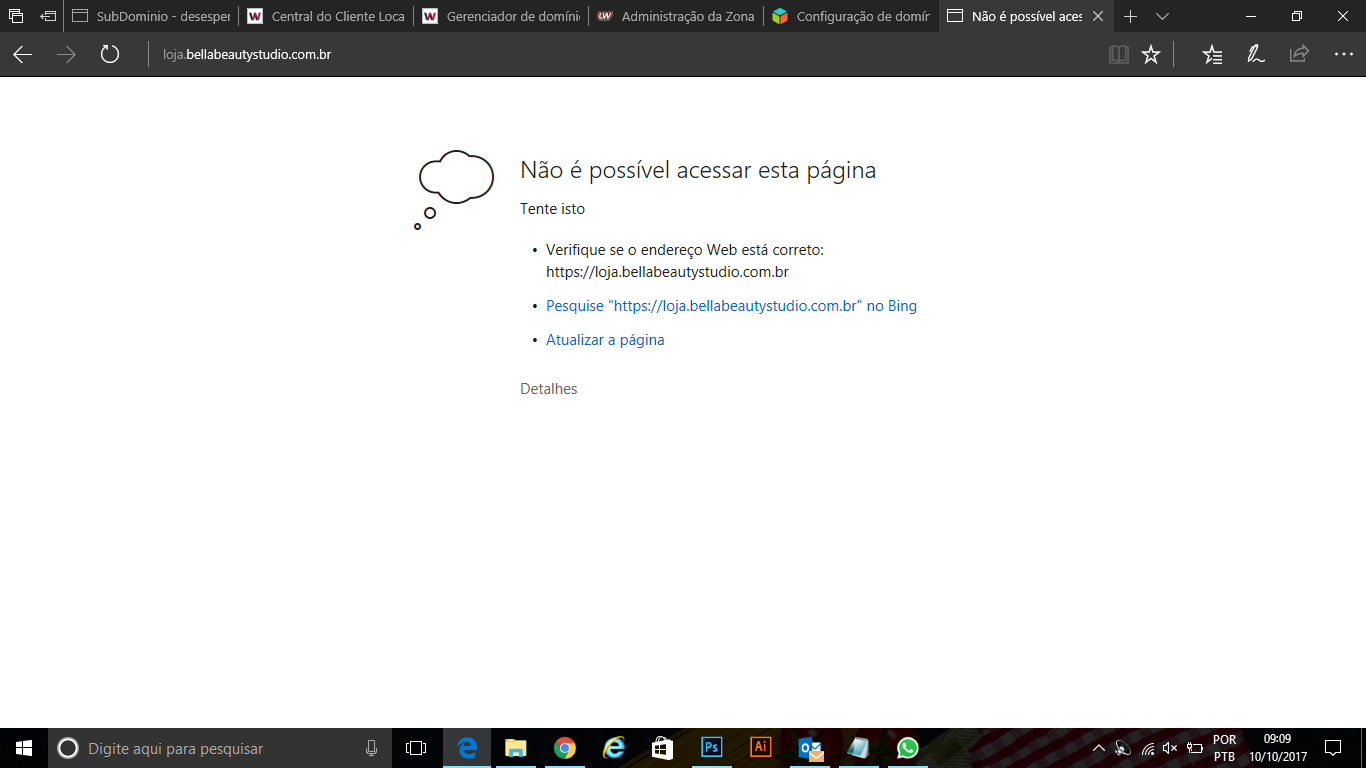Open Photoshop from the taskbar
This screenshot has width=1366, height=768.
(x=711, y=748)
